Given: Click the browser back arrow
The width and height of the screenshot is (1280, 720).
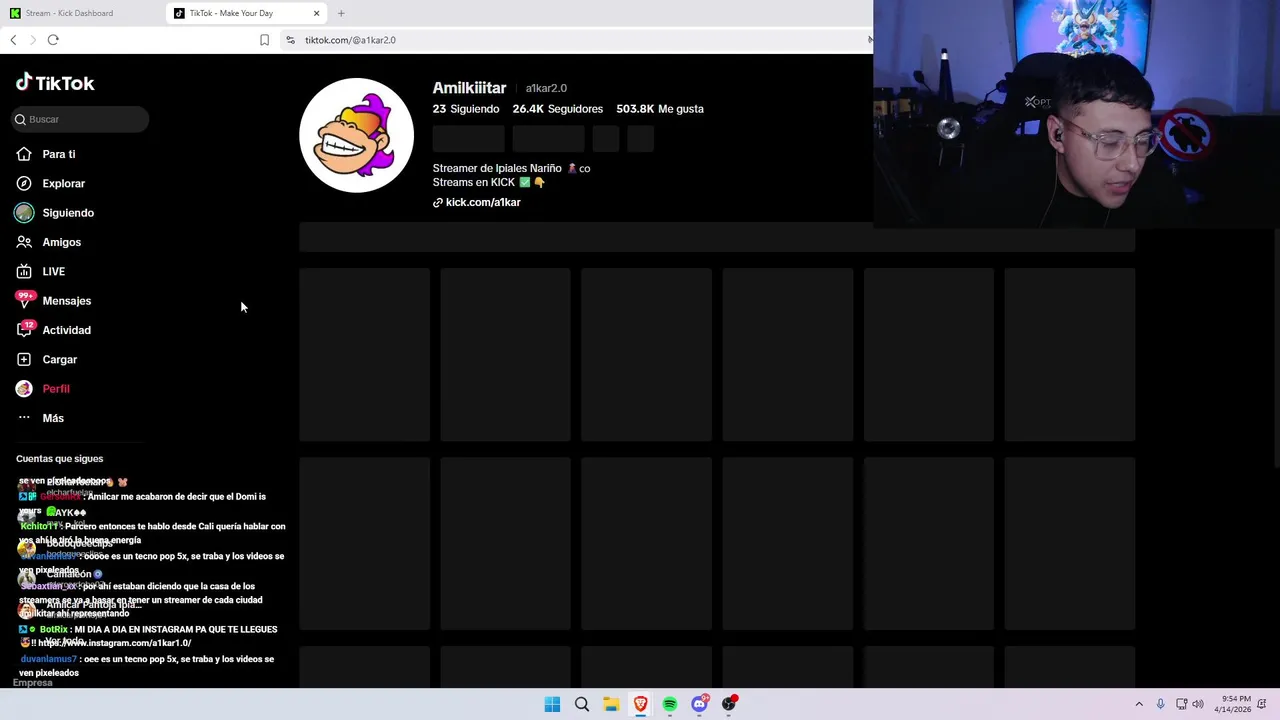Looking at the screenshot, I should (13, 40).
